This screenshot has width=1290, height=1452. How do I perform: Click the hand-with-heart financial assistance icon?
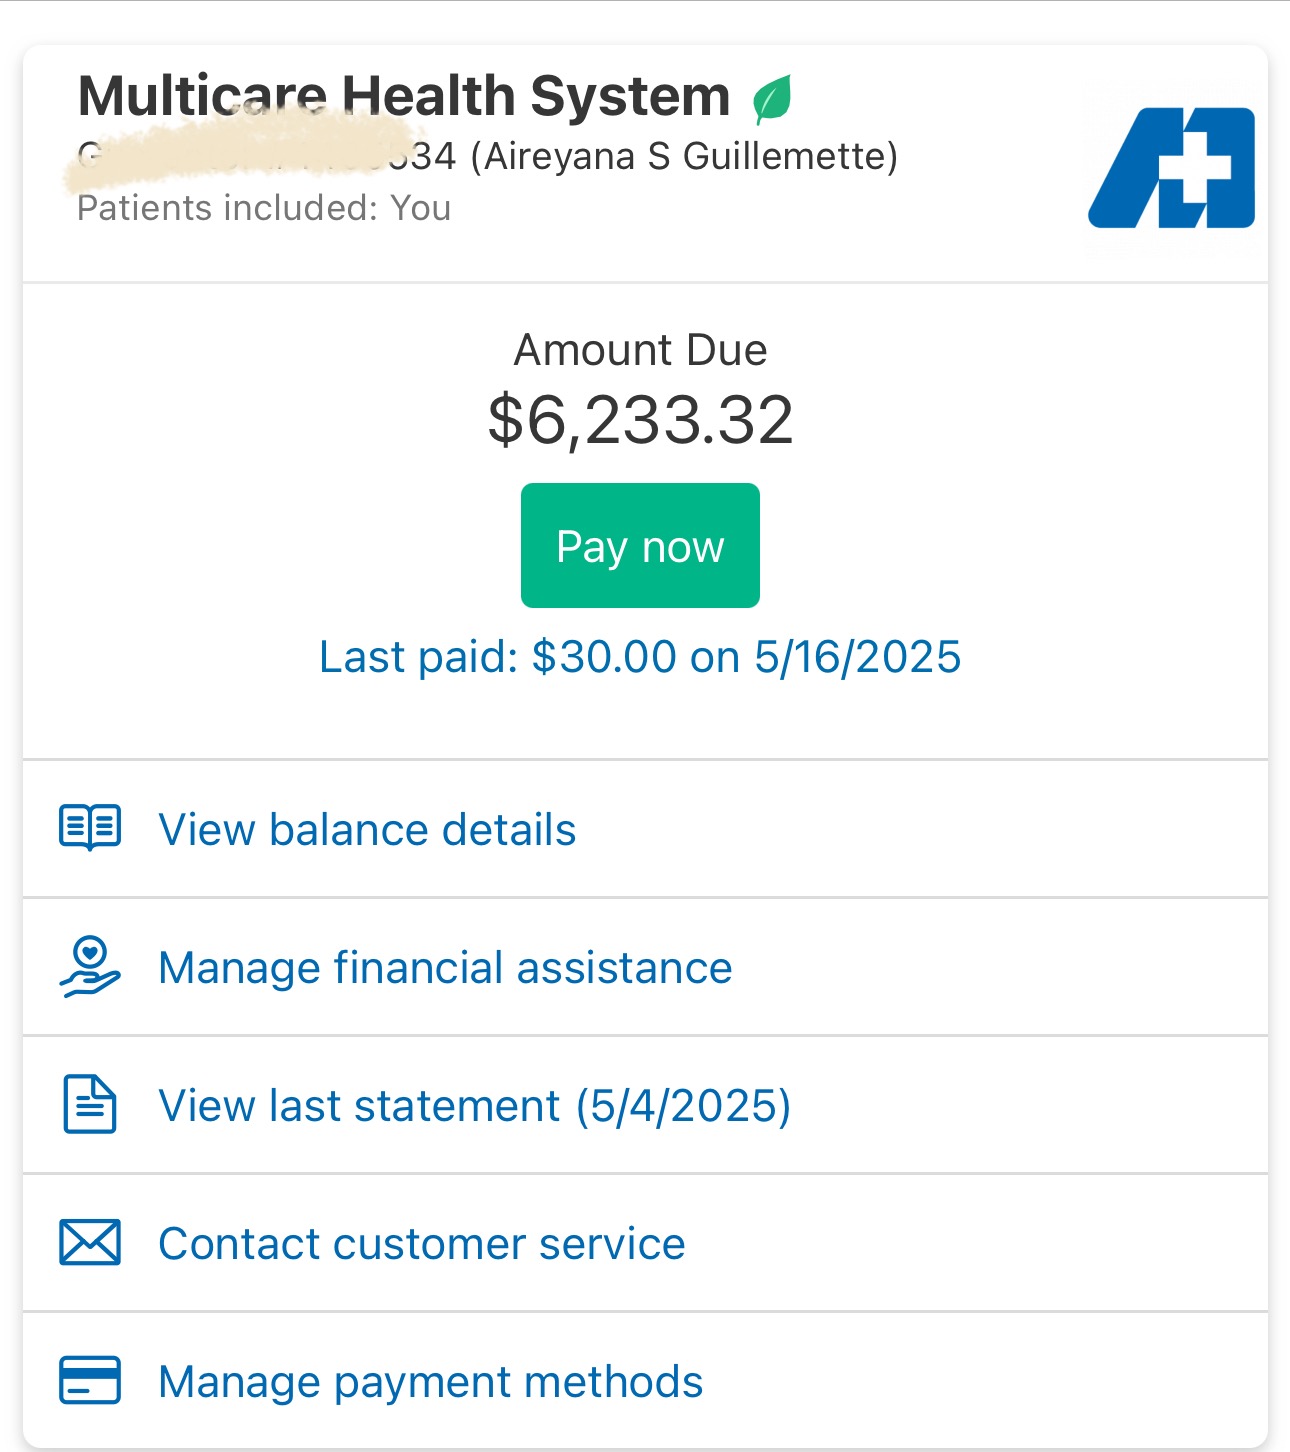pos(90,967)
